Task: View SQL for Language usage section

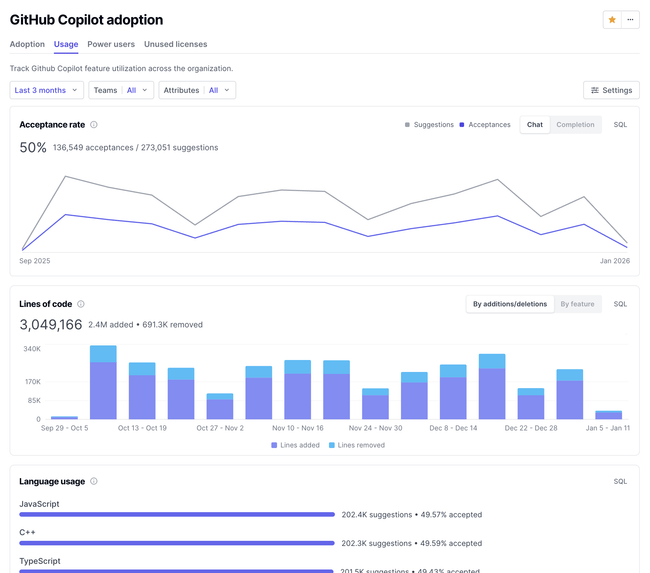Action: pyautogui.click(x=620, y=481)
